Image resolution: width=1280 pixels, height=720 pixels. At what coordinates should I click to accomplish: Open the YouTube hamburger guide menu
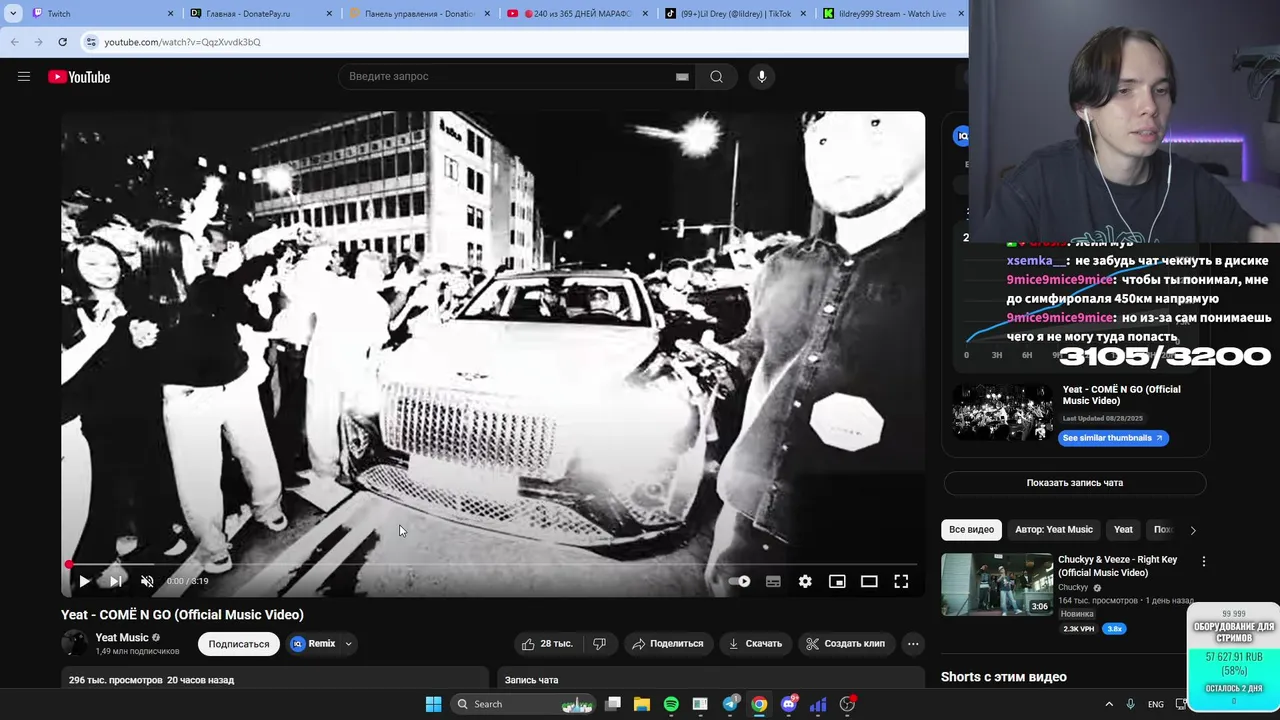click(x=24, y=77)
